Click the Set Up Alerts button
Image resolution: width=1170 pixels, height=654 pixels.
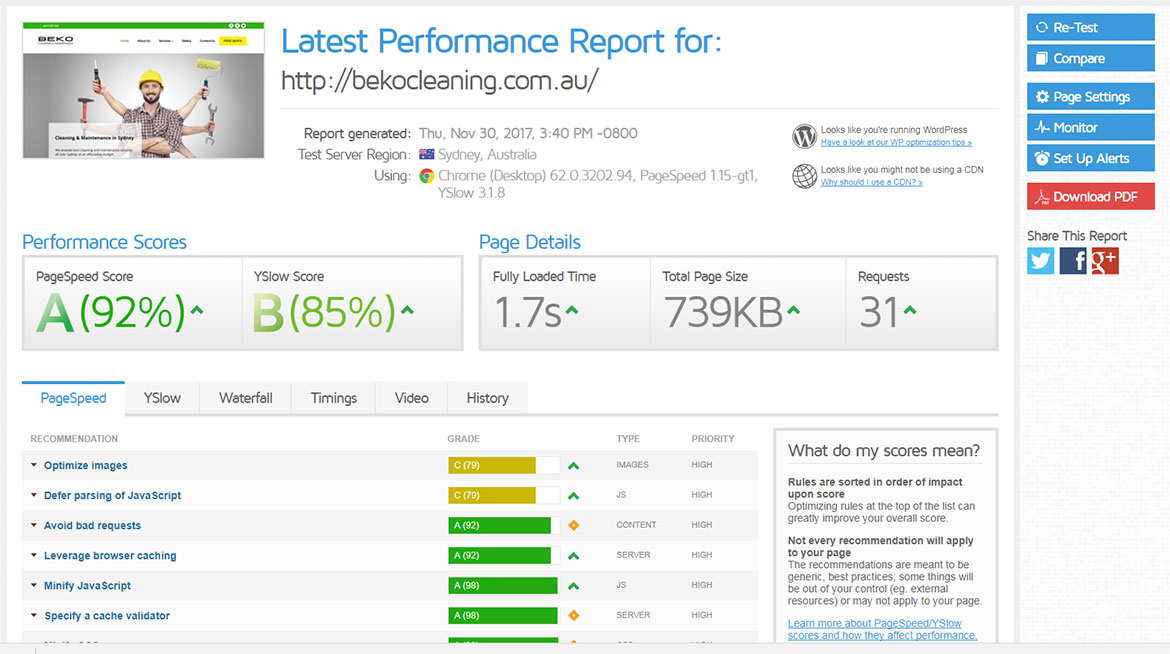1090,158
